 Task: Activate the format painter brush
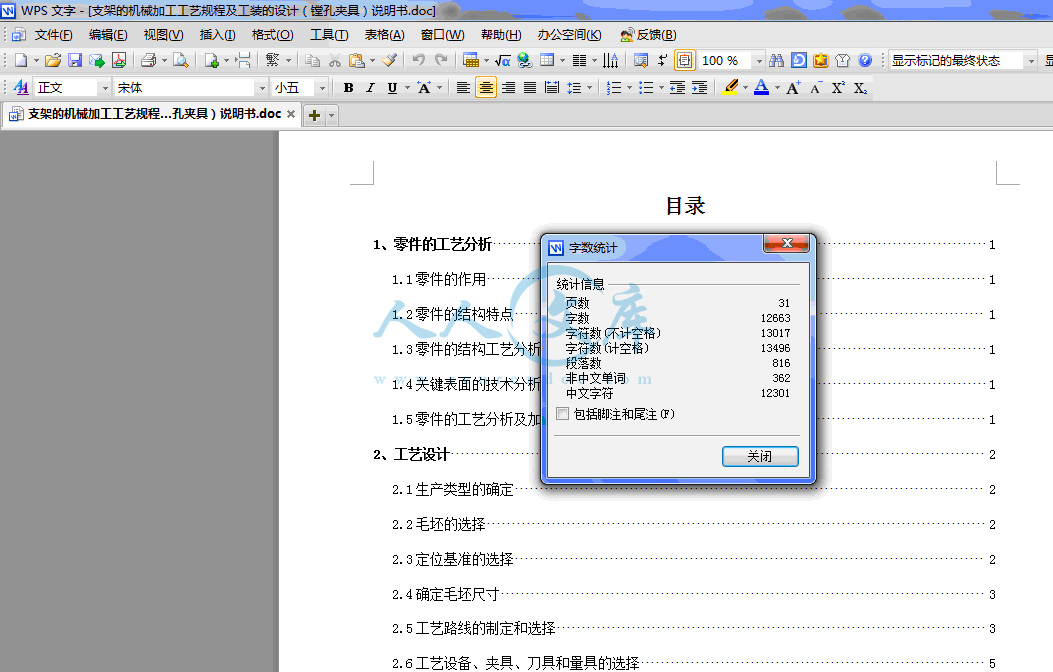[390, 60]
